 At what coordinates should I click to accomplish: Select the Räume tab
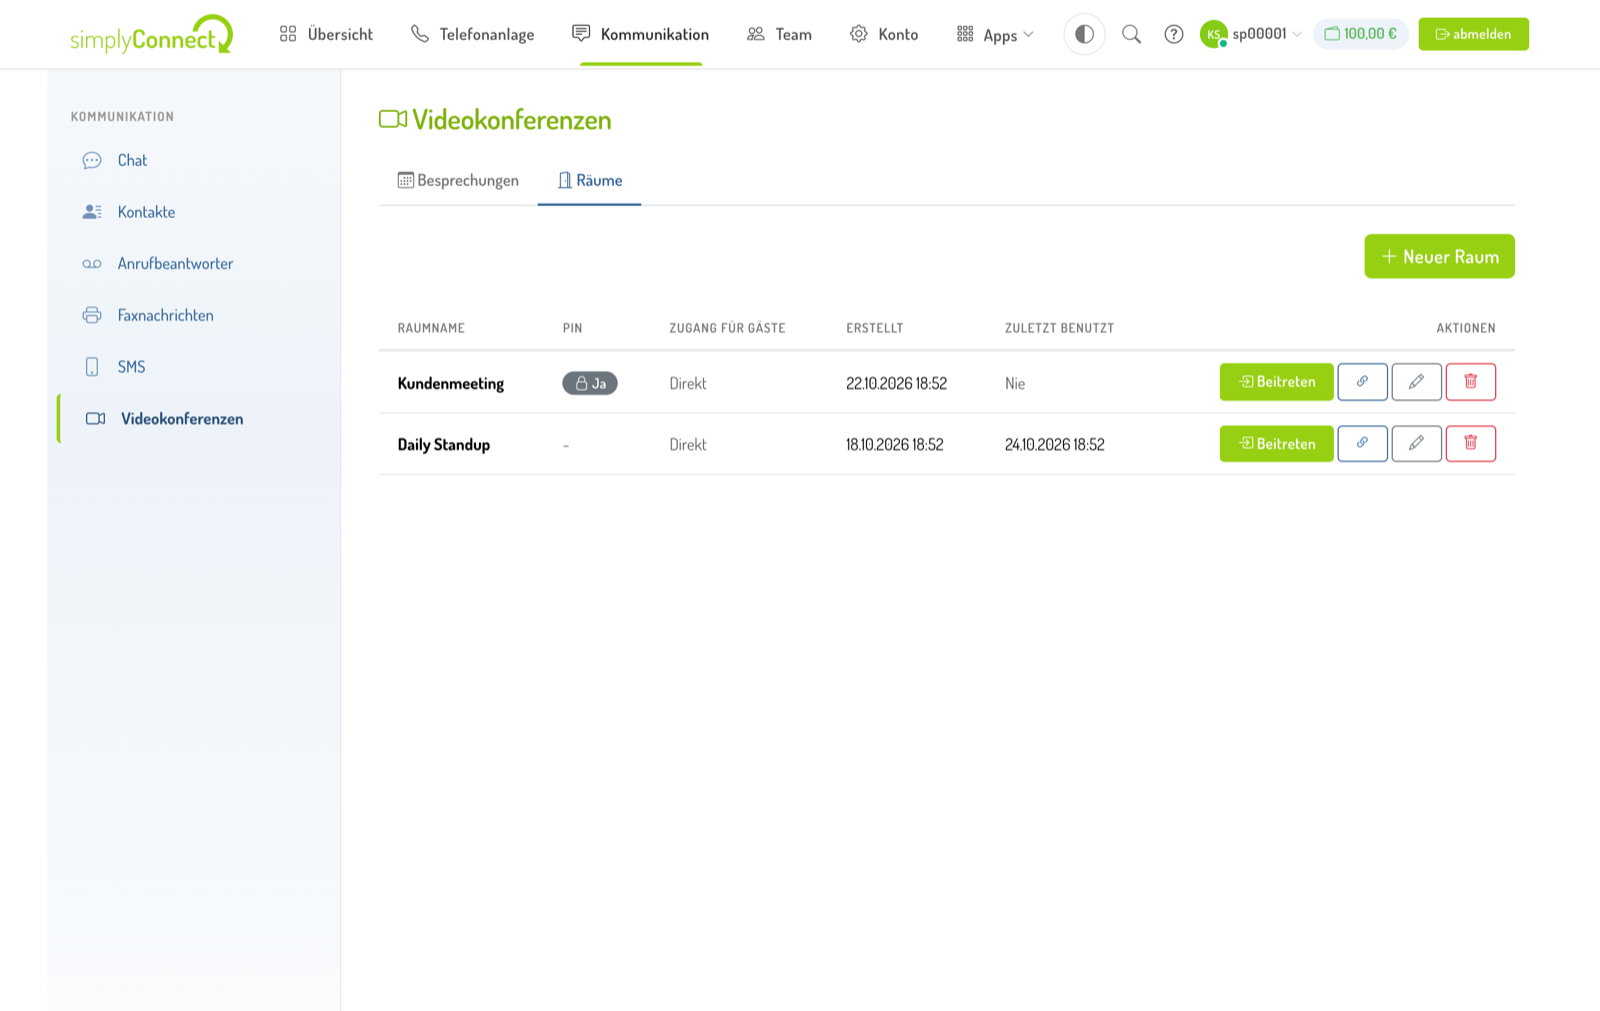click(590, 181)
